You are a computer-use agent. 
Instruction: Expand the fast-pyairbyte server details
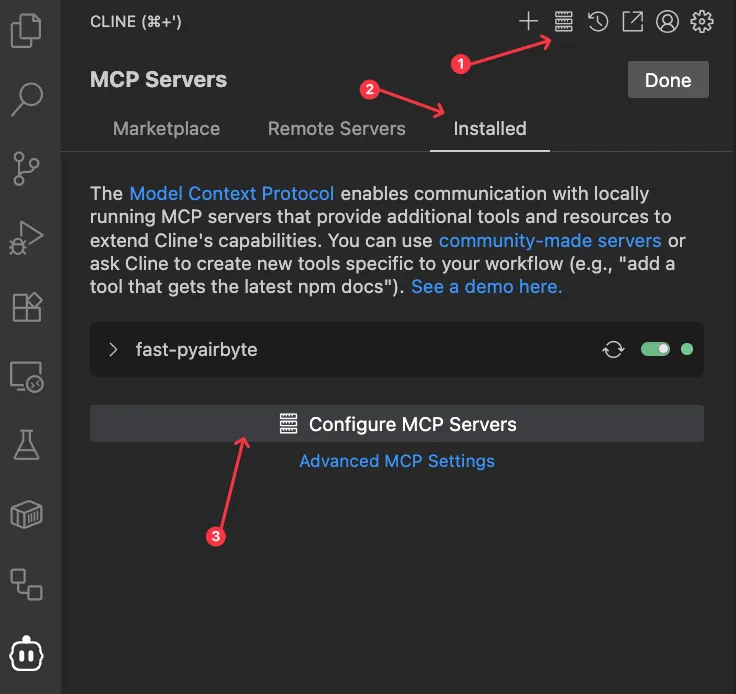(113, 350)
